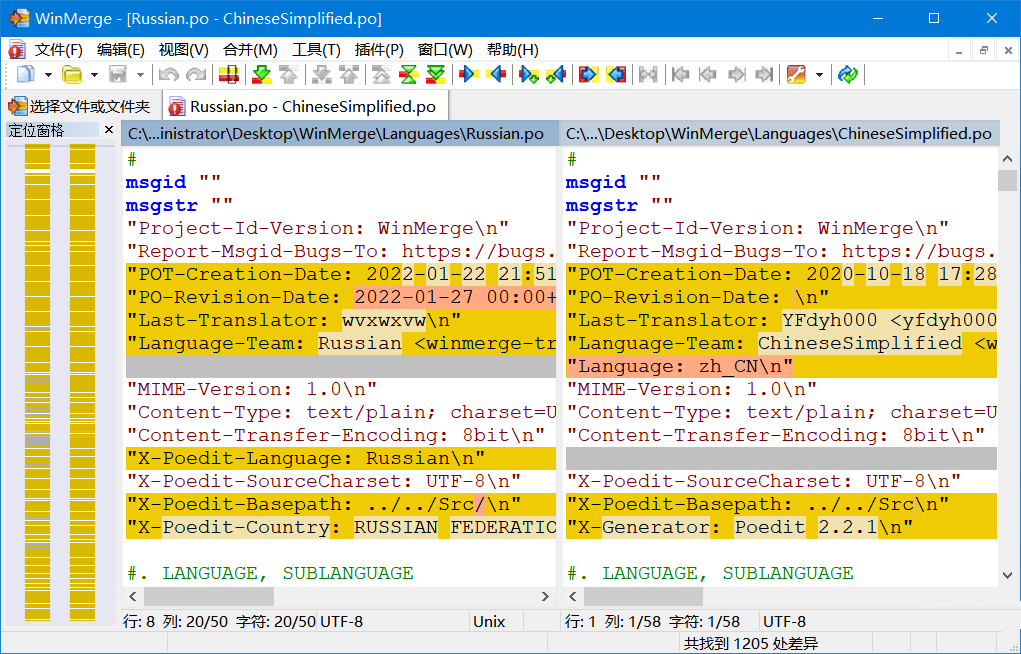Click left pane scroll-left arrow
1021x654 pixels.
click(x=133, y=596)
